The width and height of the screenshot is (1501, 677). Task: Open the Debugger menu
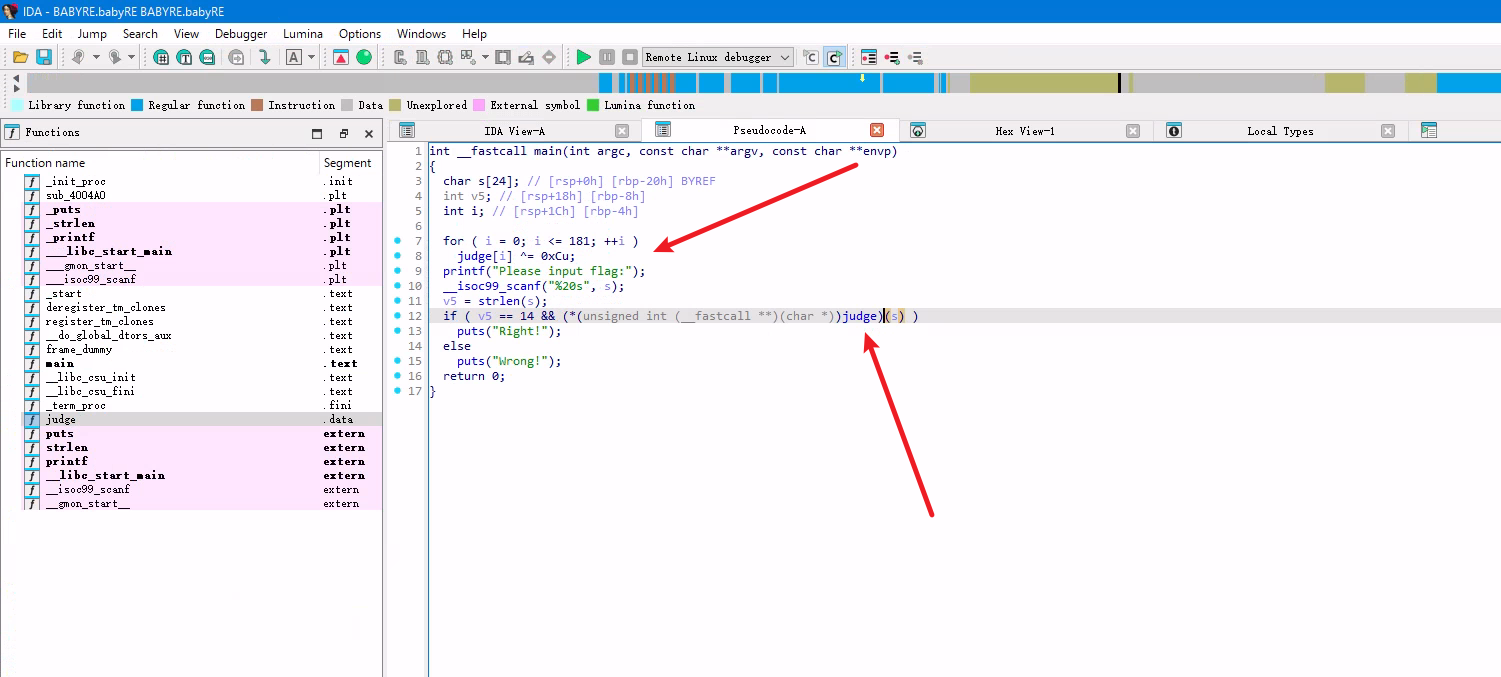click(x=241, y=34)
